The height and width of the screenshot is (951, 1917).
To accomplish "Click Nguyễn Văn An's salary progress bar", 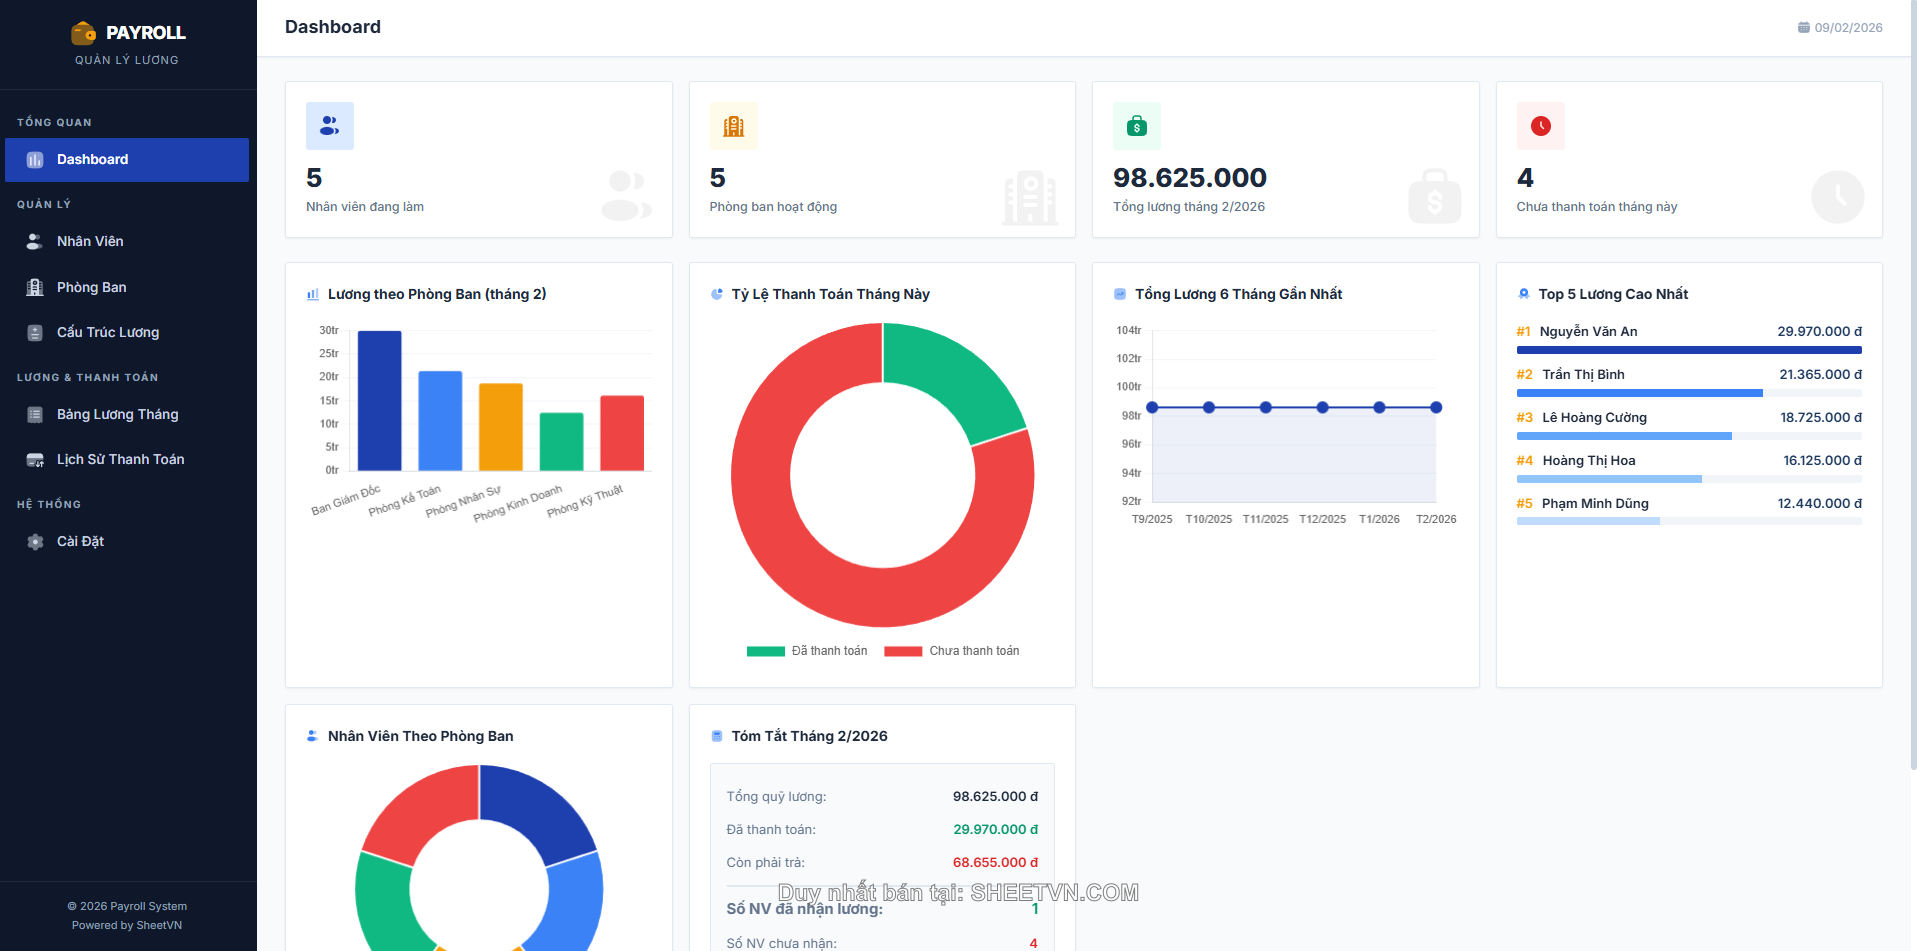I will [x=1689, y=350].
